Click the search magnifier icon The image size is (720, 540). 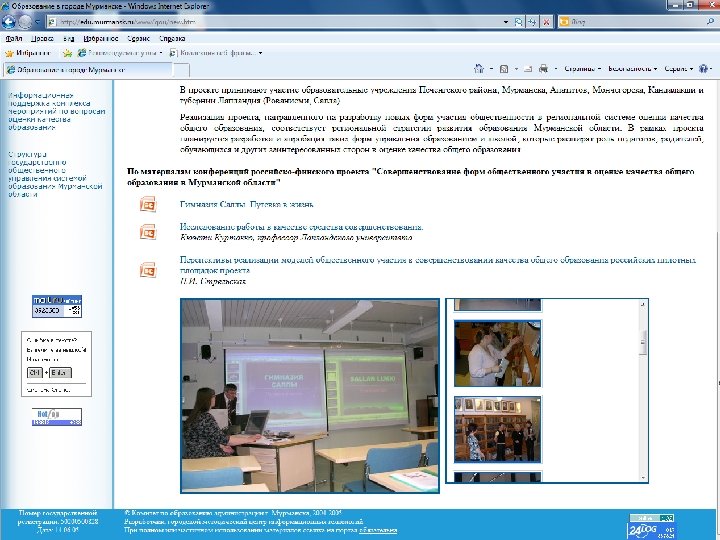pyautogui.click(x=711, y=22)
